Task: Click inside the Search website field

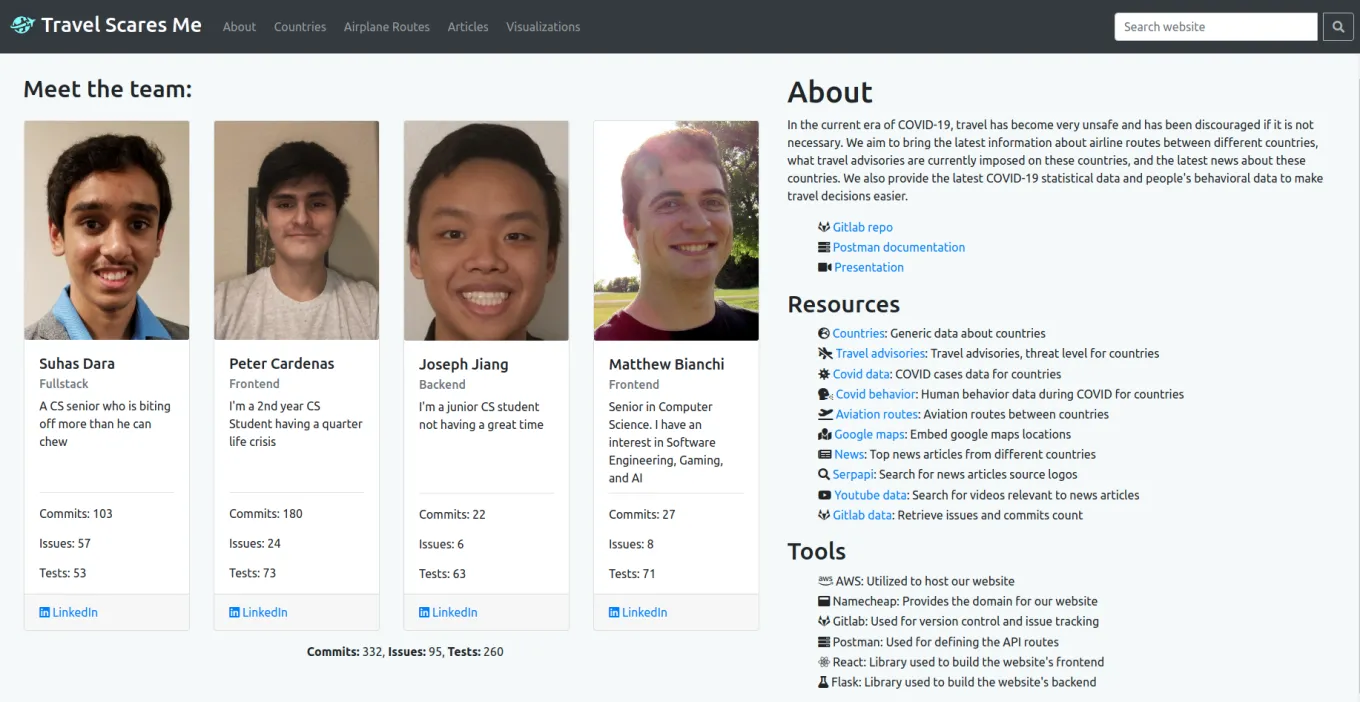Action: click(x=1215, y=26)
